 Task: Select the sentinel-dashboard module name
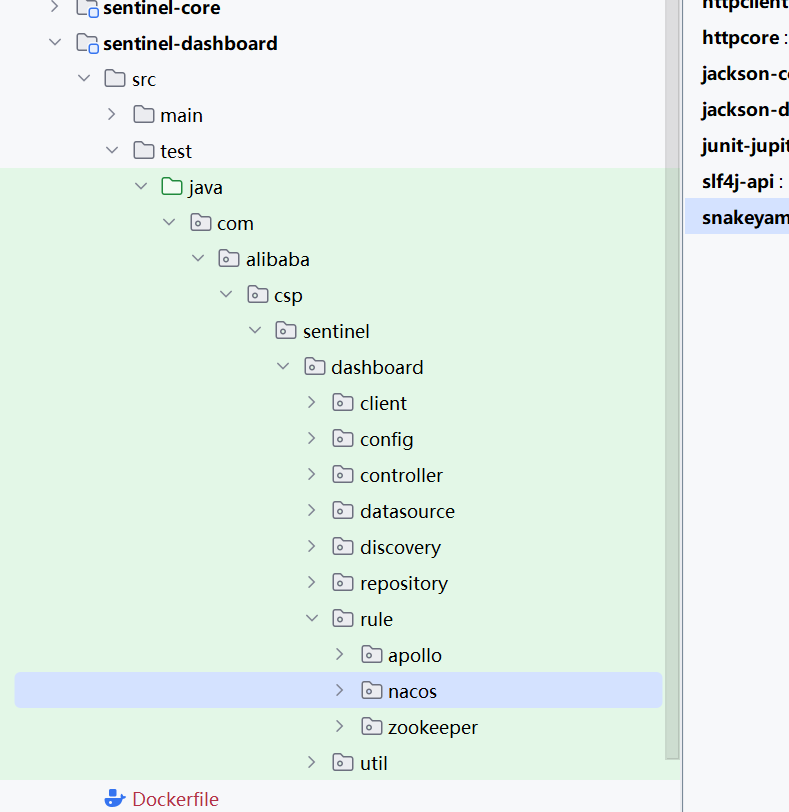click(x=190, y=44)
